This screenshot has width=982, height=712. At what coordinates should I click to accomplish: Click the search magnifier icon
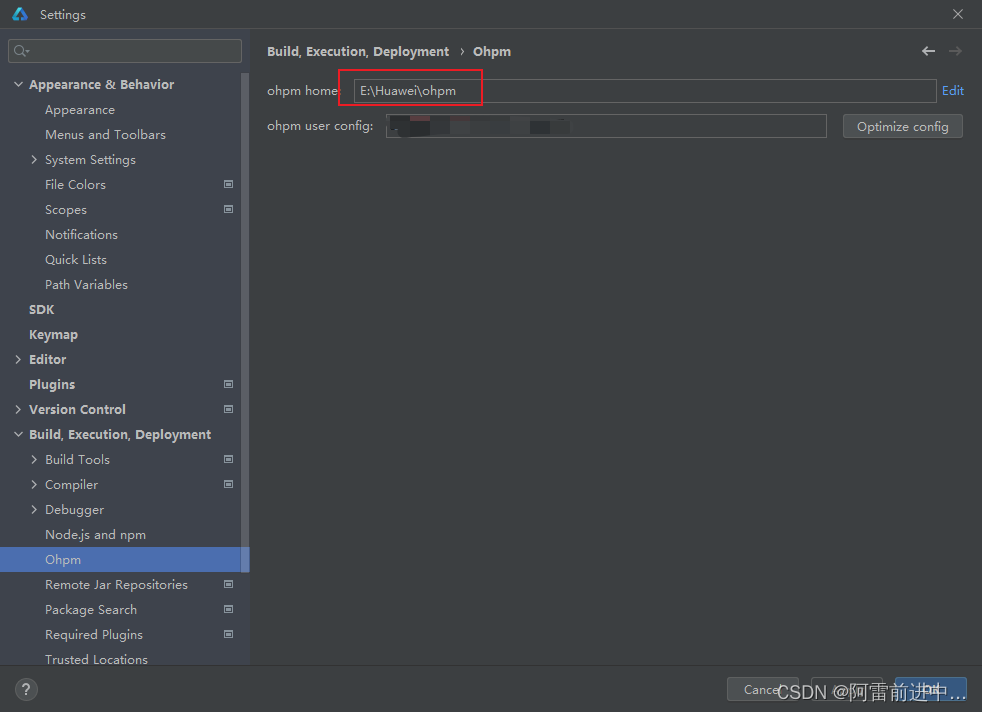click(21, 51)
